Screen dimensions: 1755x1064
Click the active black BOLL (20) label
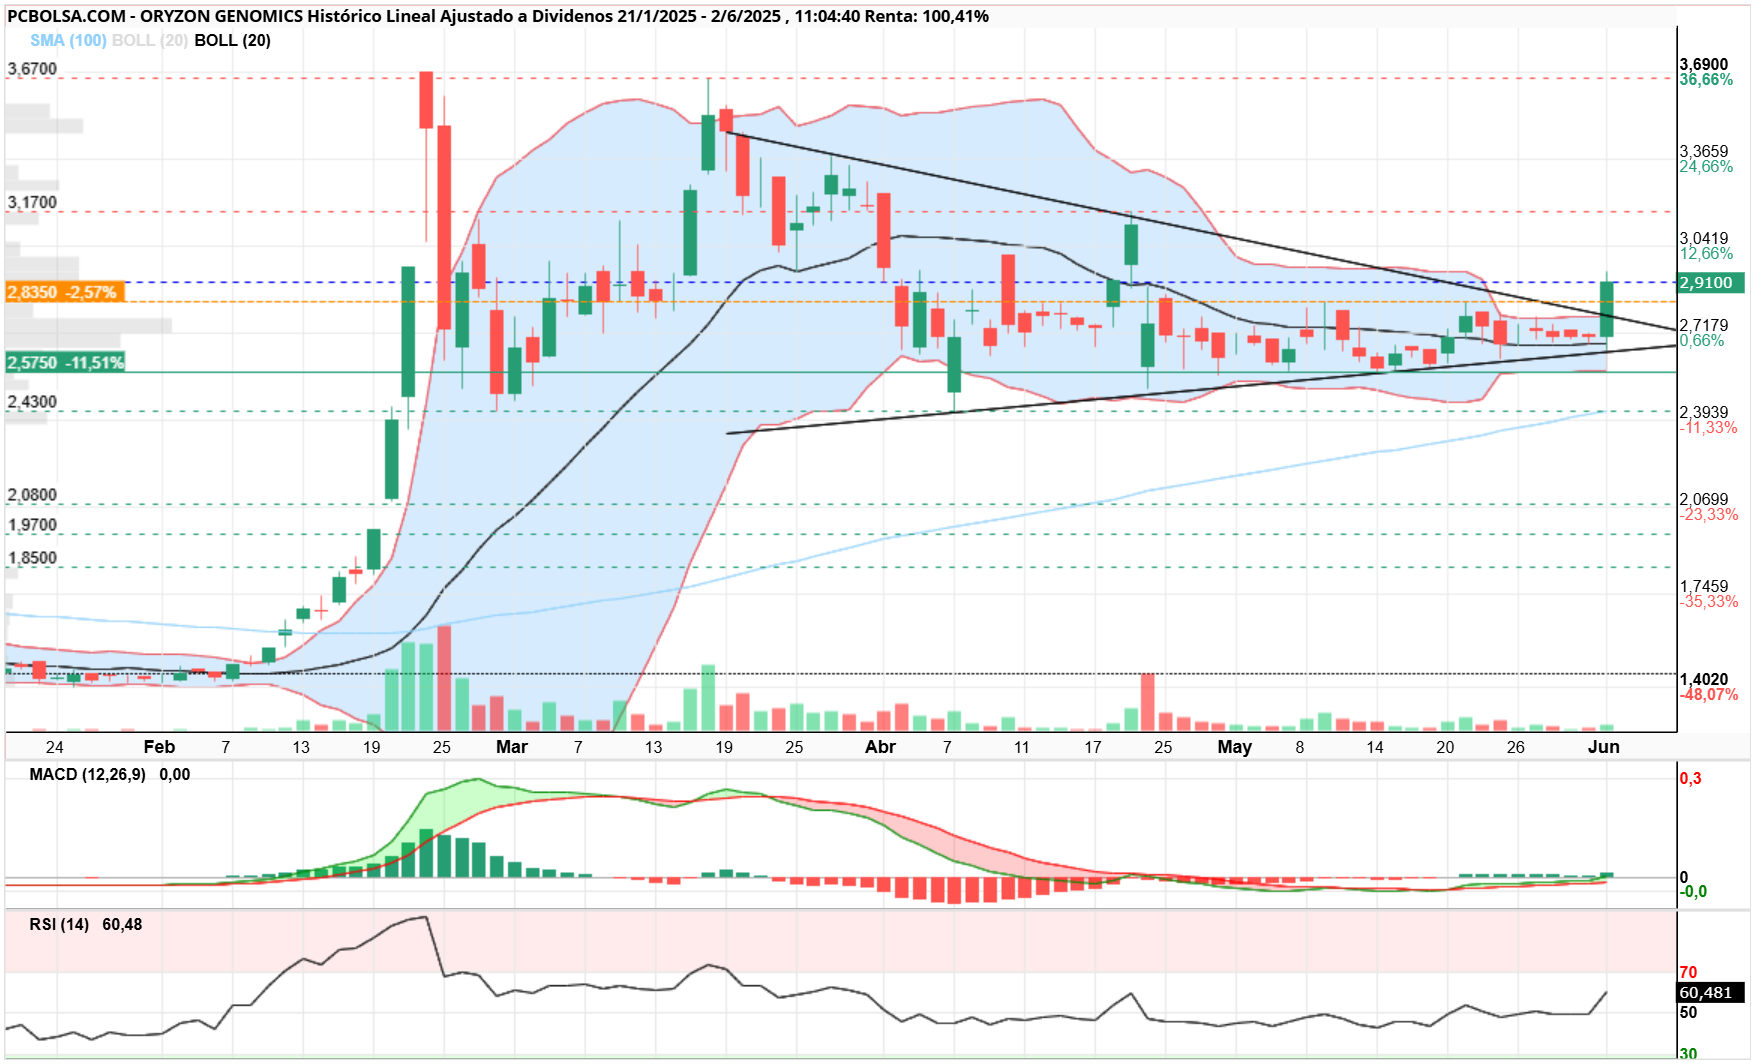[232, 40]
